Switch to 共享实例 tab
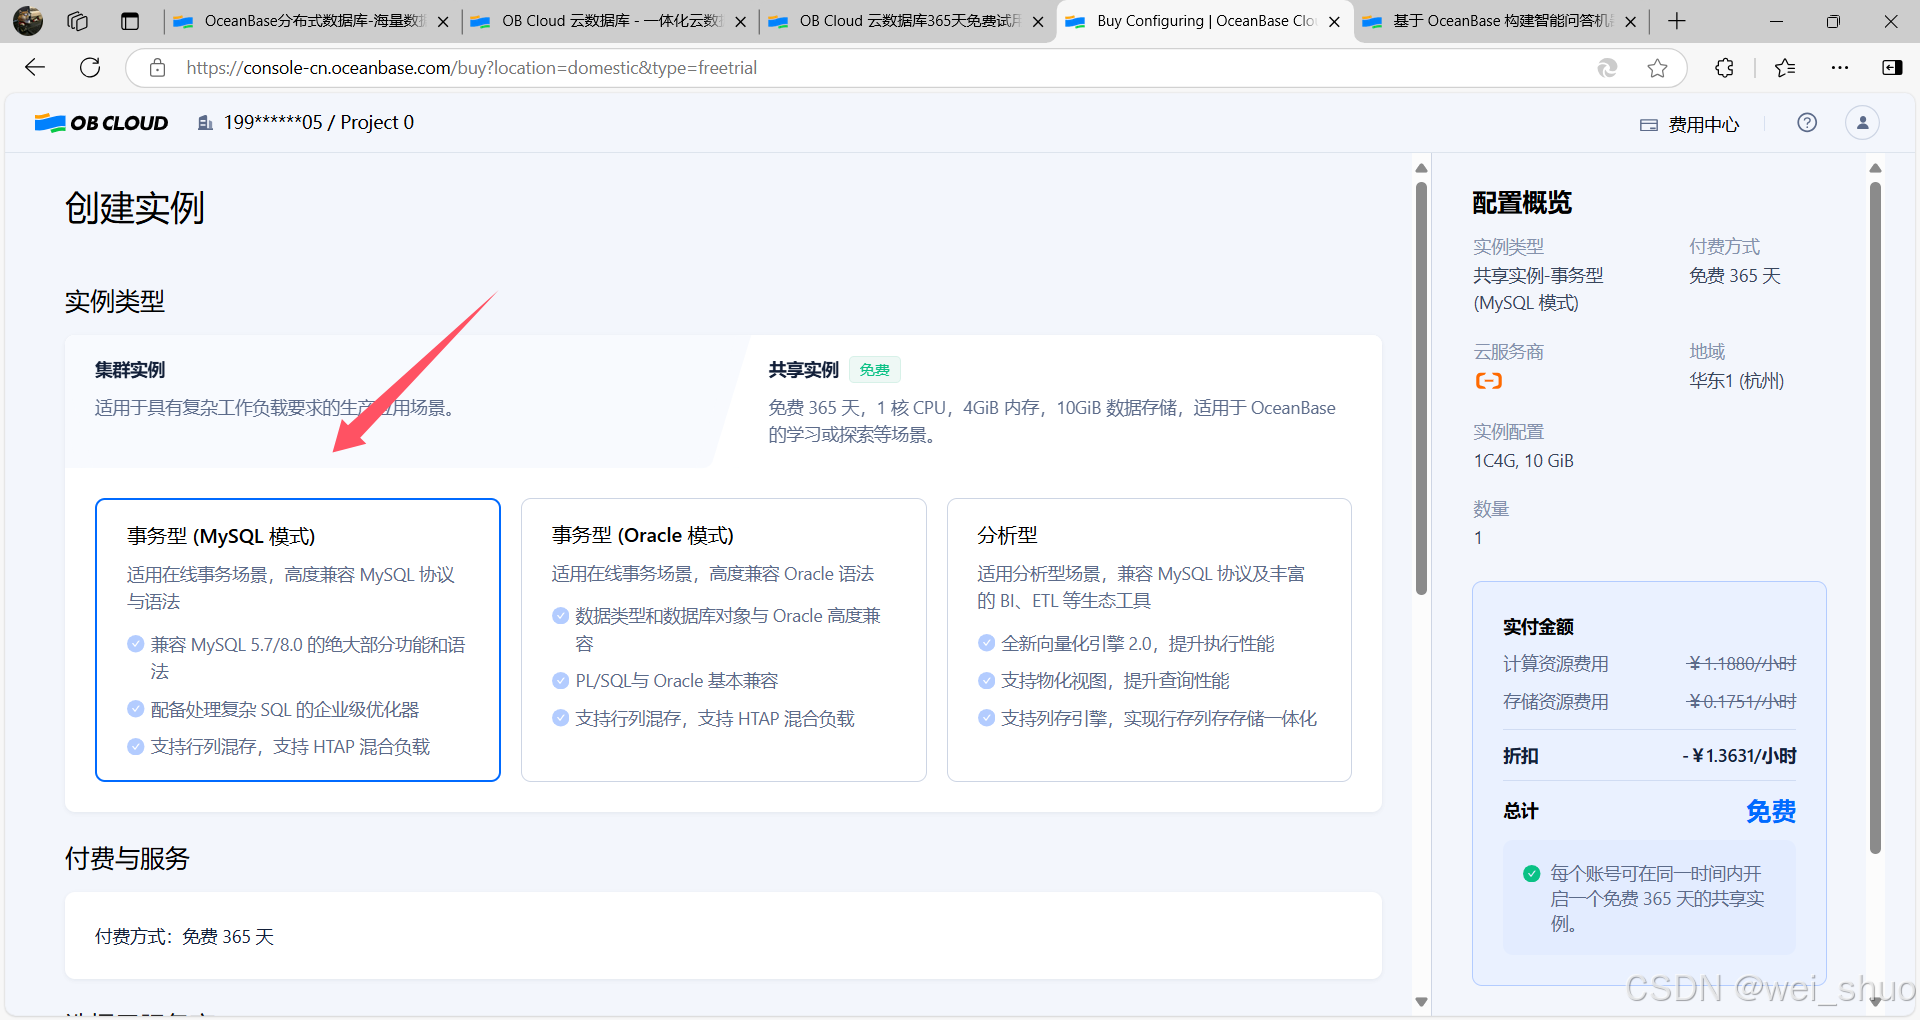 pyautogui.click(x=803, y=370)
